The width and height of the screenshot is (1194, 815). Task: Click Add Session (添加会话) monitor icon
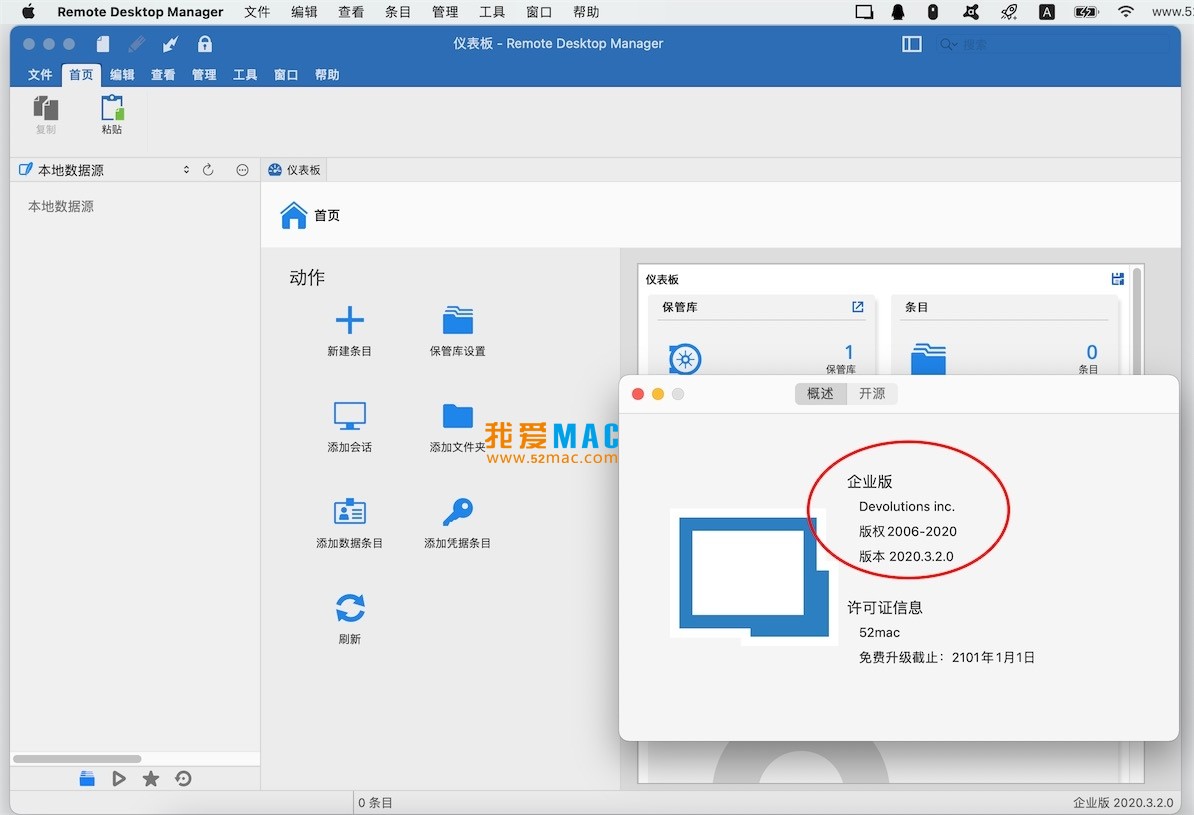click(349, 416)
